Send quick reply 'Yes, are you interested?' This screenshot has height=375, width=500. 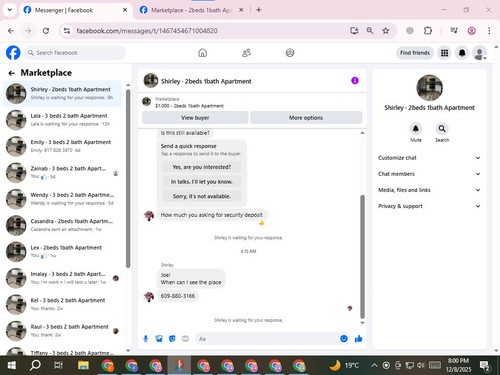click(202, 167)
